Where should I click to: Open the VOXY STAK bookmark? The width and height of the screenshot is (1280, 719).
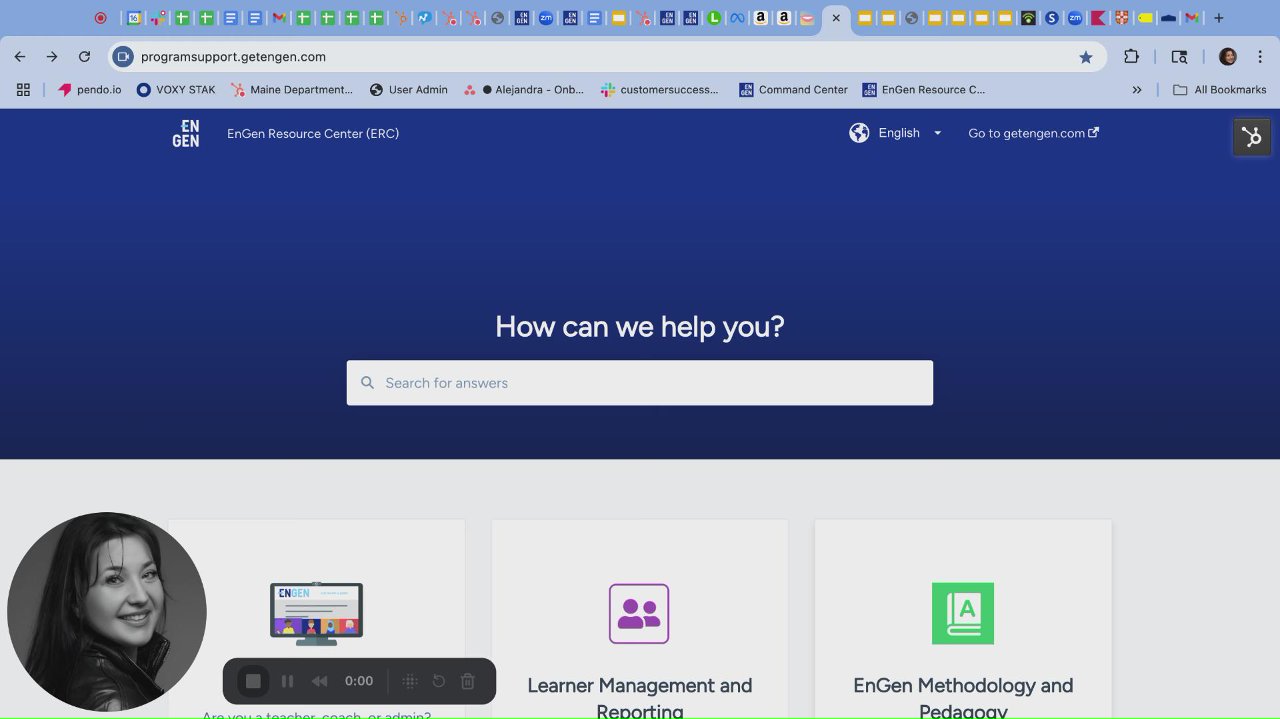click(x=176, y=89)
